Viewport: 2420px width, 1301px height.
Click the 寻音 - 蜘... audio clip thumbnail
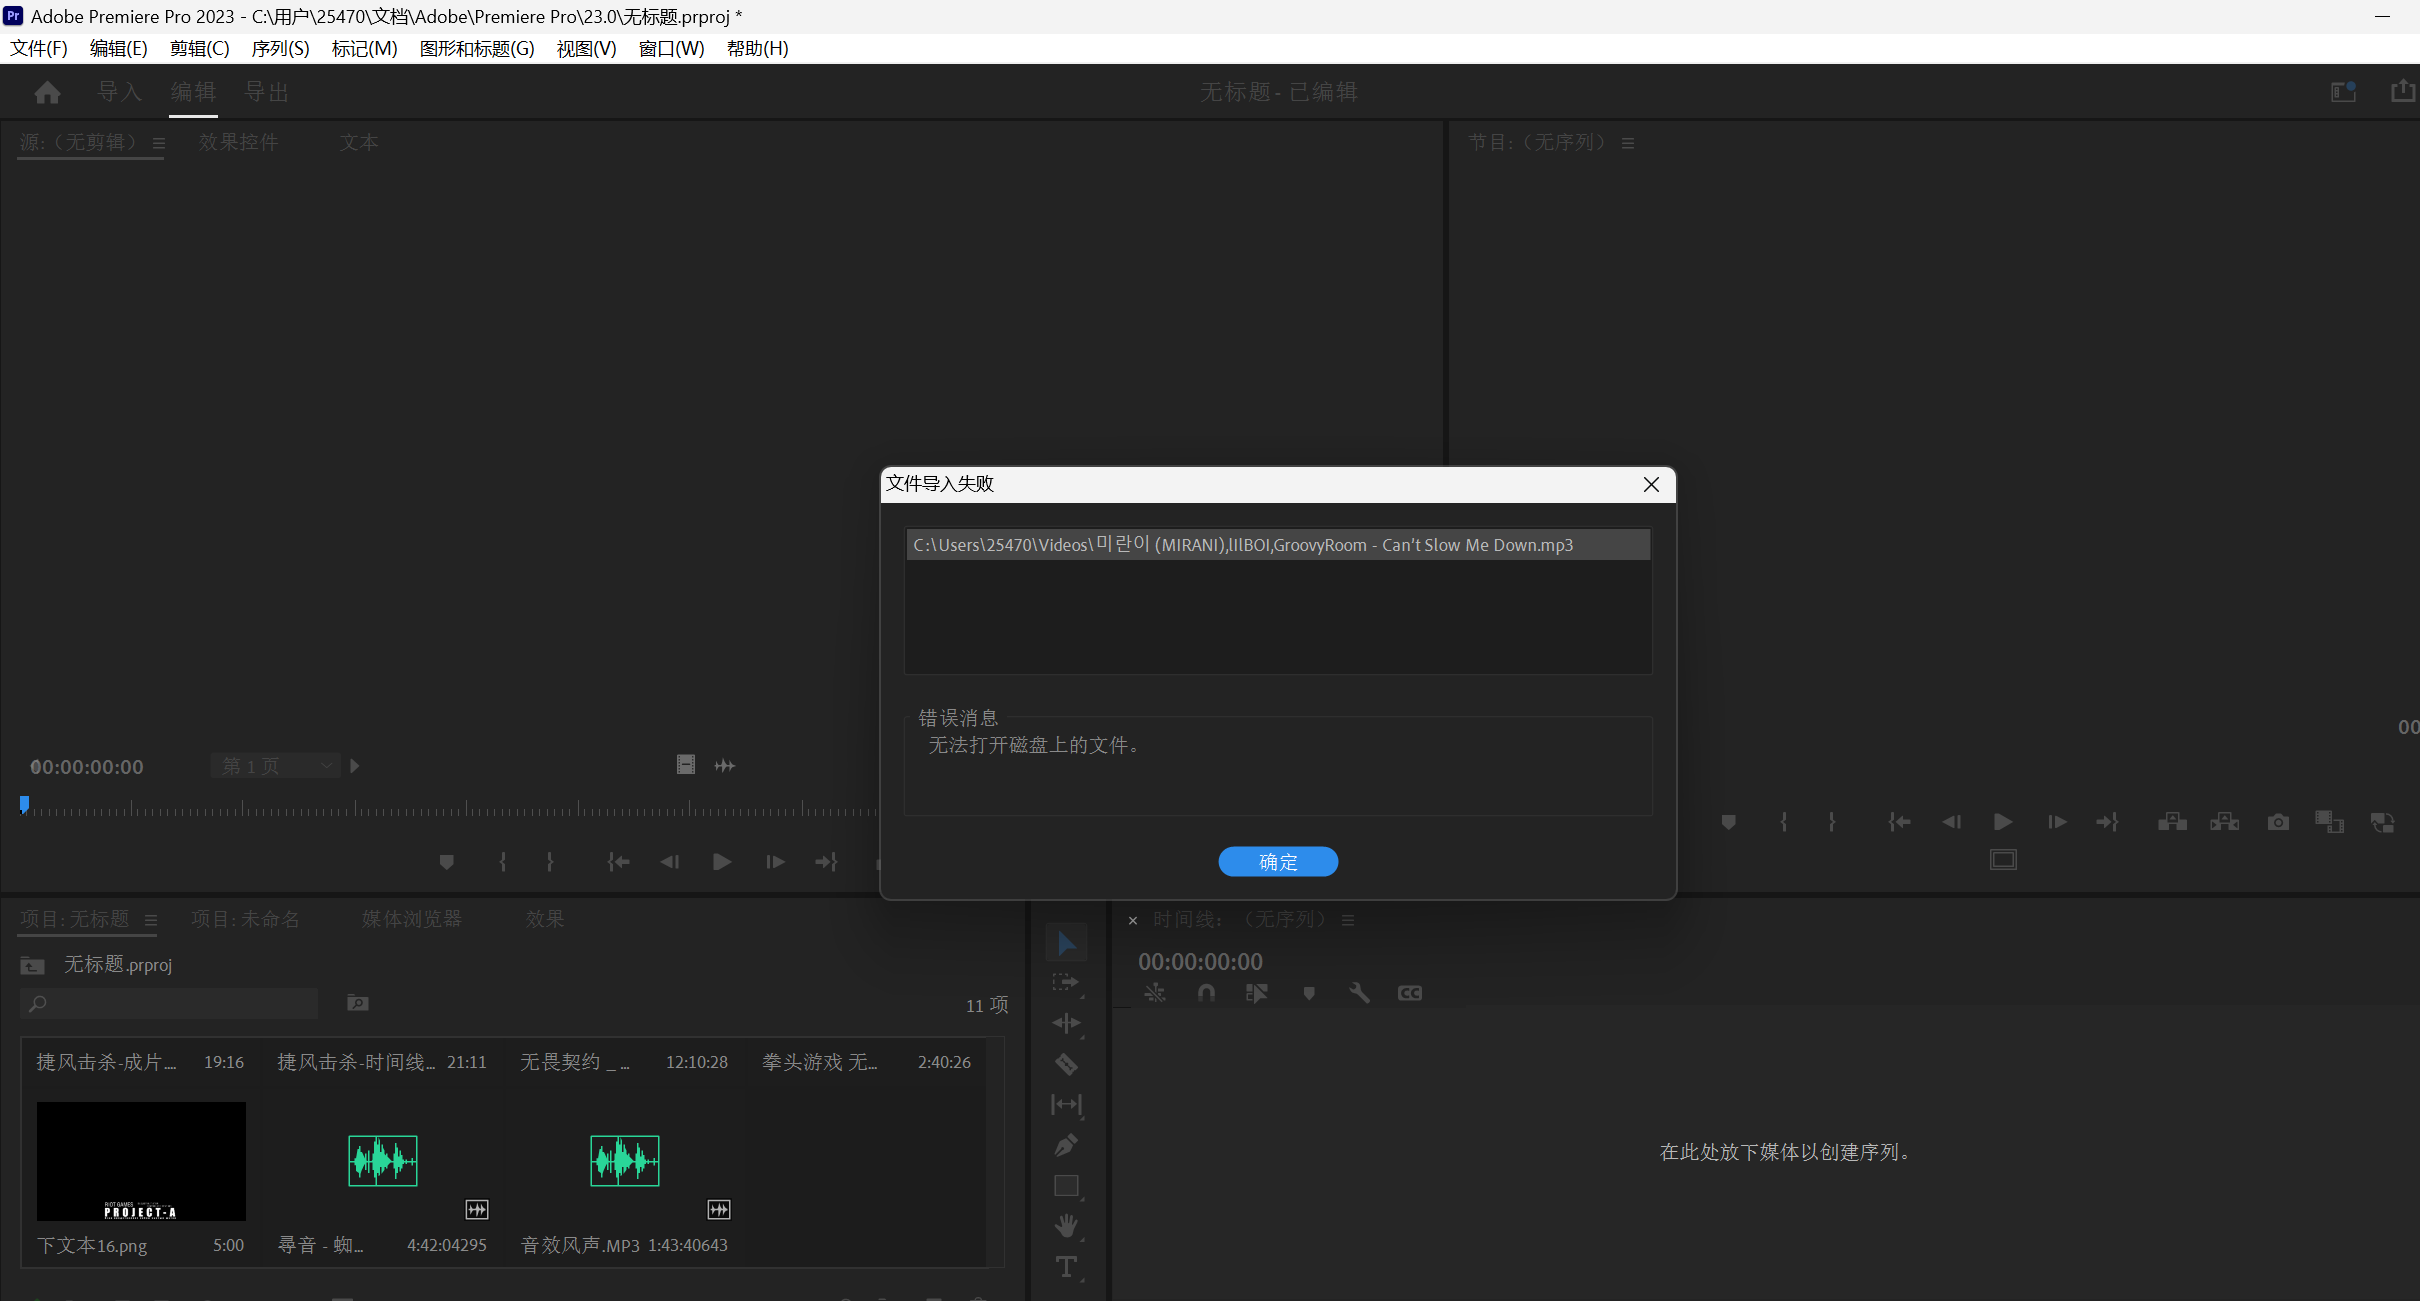(x=383, y=1161)
